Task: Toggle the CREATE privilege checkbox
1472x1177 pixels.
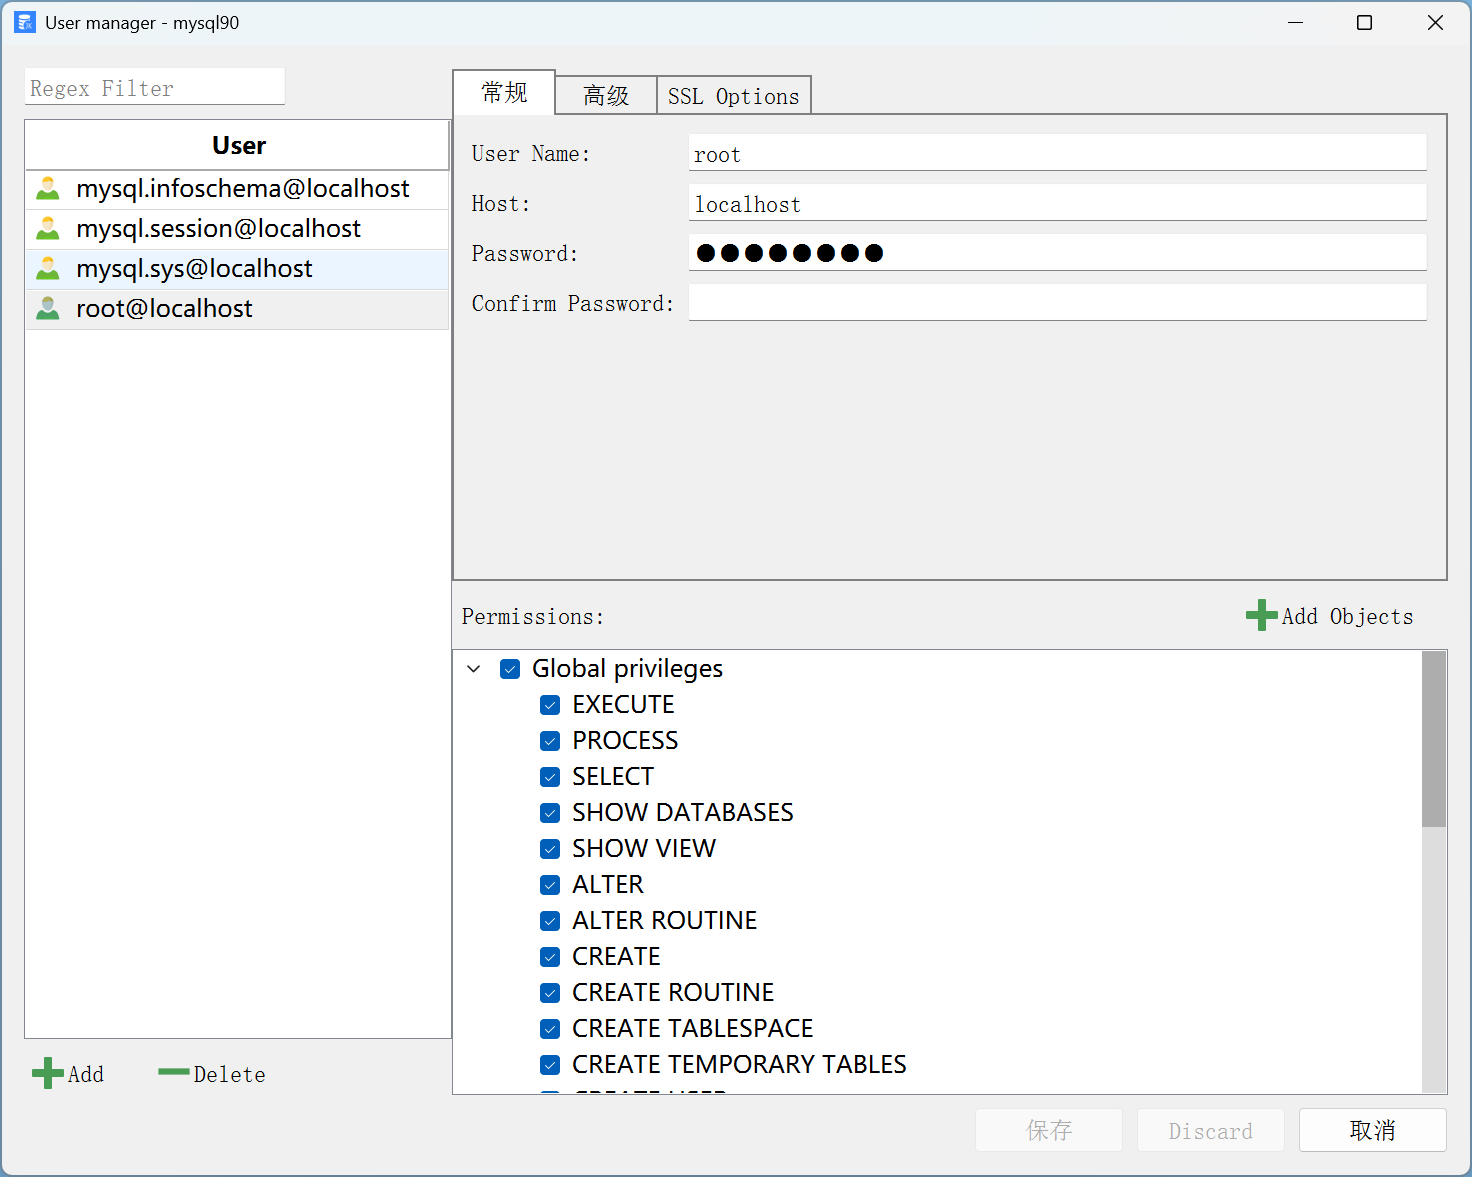Action: (550, 957)
